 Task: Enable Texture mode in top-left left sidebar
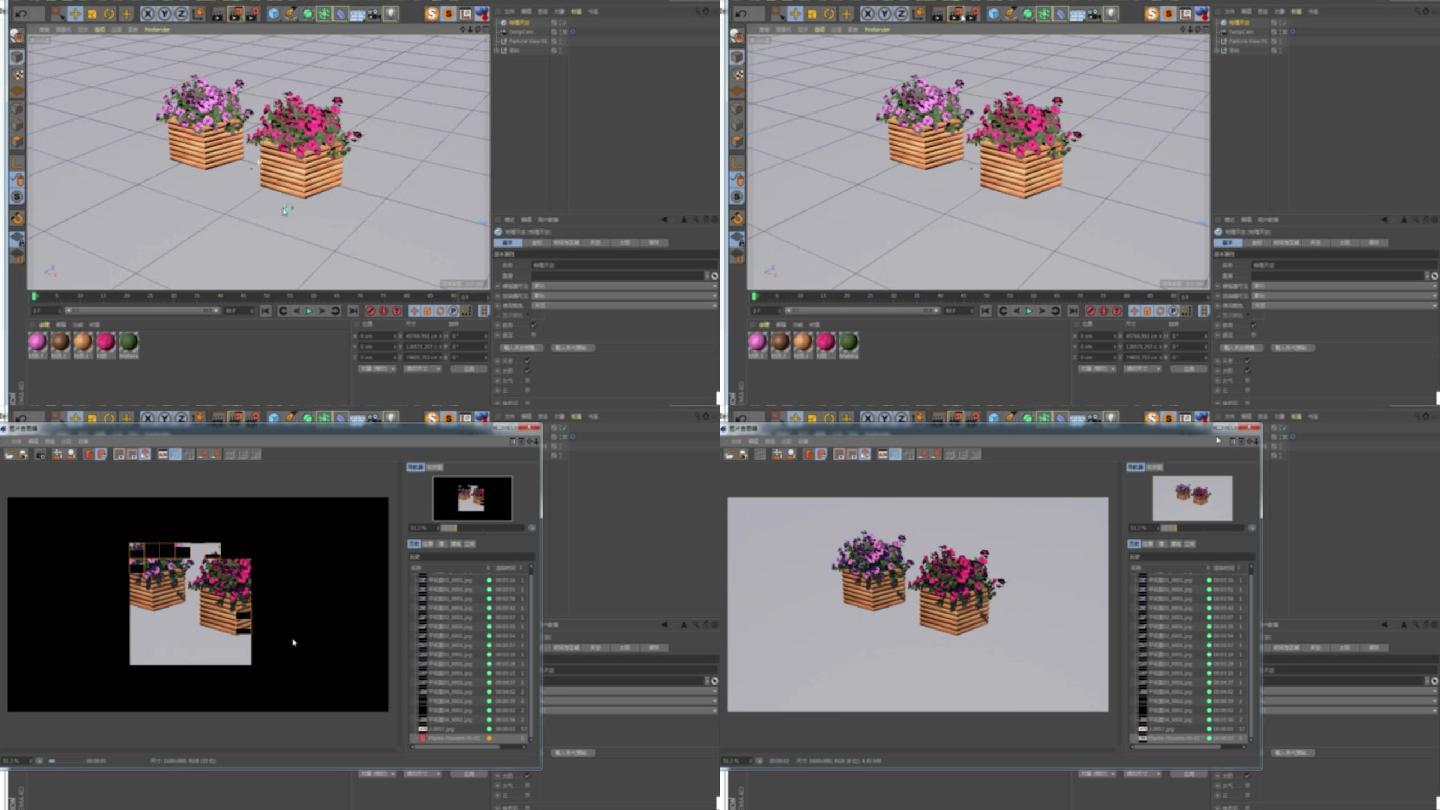(17, 74)
